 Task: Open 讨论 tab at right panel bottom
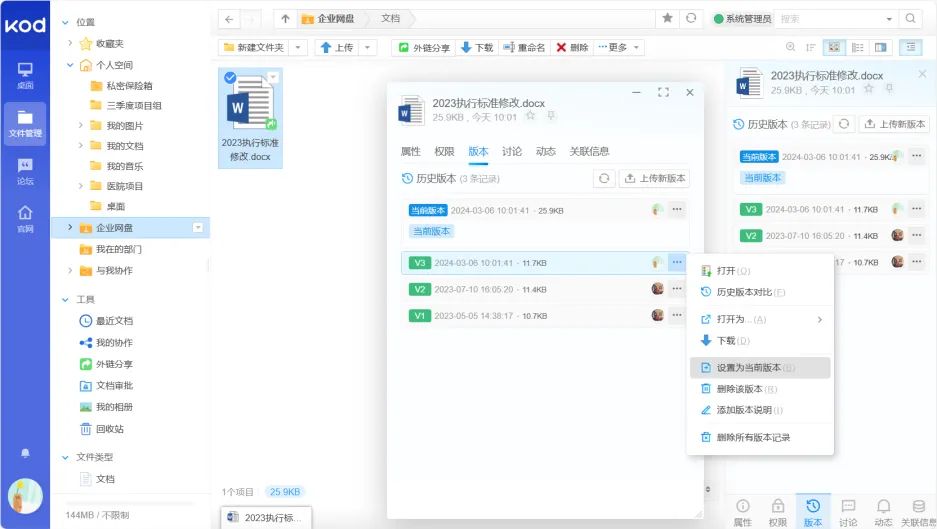pos(848,512)
